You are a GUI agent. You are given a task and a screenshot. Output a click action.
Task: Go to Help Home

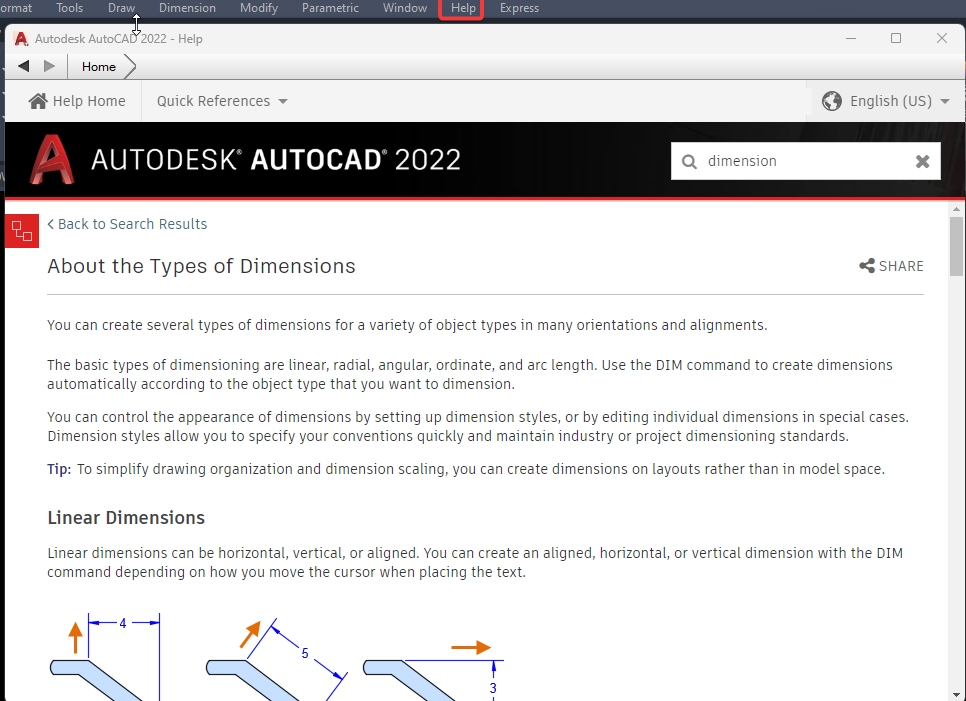click(x=77, y=101)
